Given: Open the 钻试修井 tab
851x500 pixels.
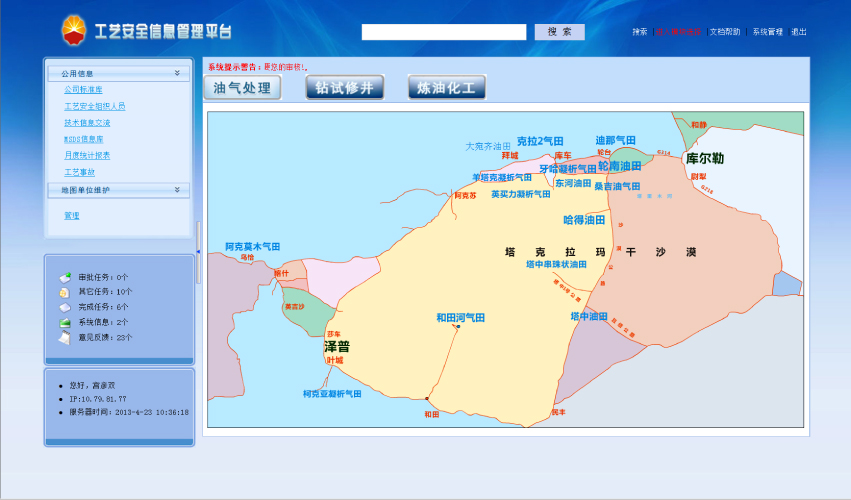Looking at the screenshot, I should [x=344, y=88].
